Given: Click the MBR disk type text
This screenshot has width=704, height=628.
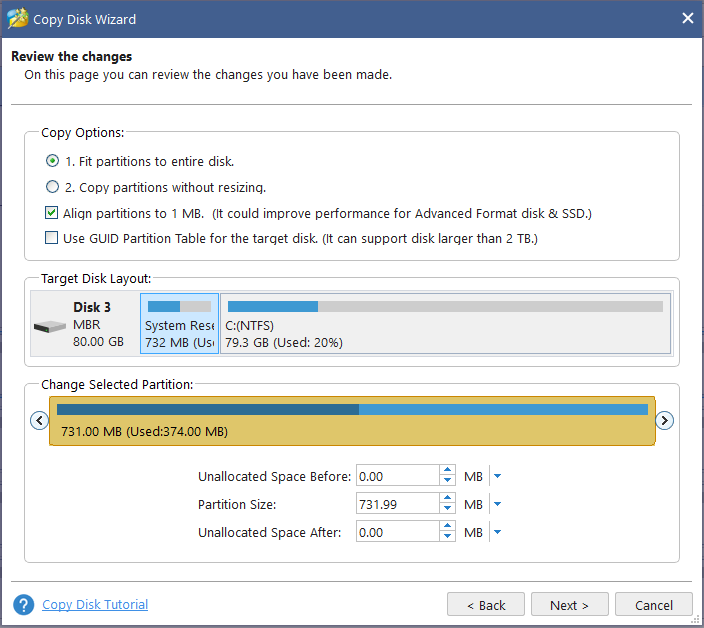Looking at the screenshot, I should pos(87,325).
